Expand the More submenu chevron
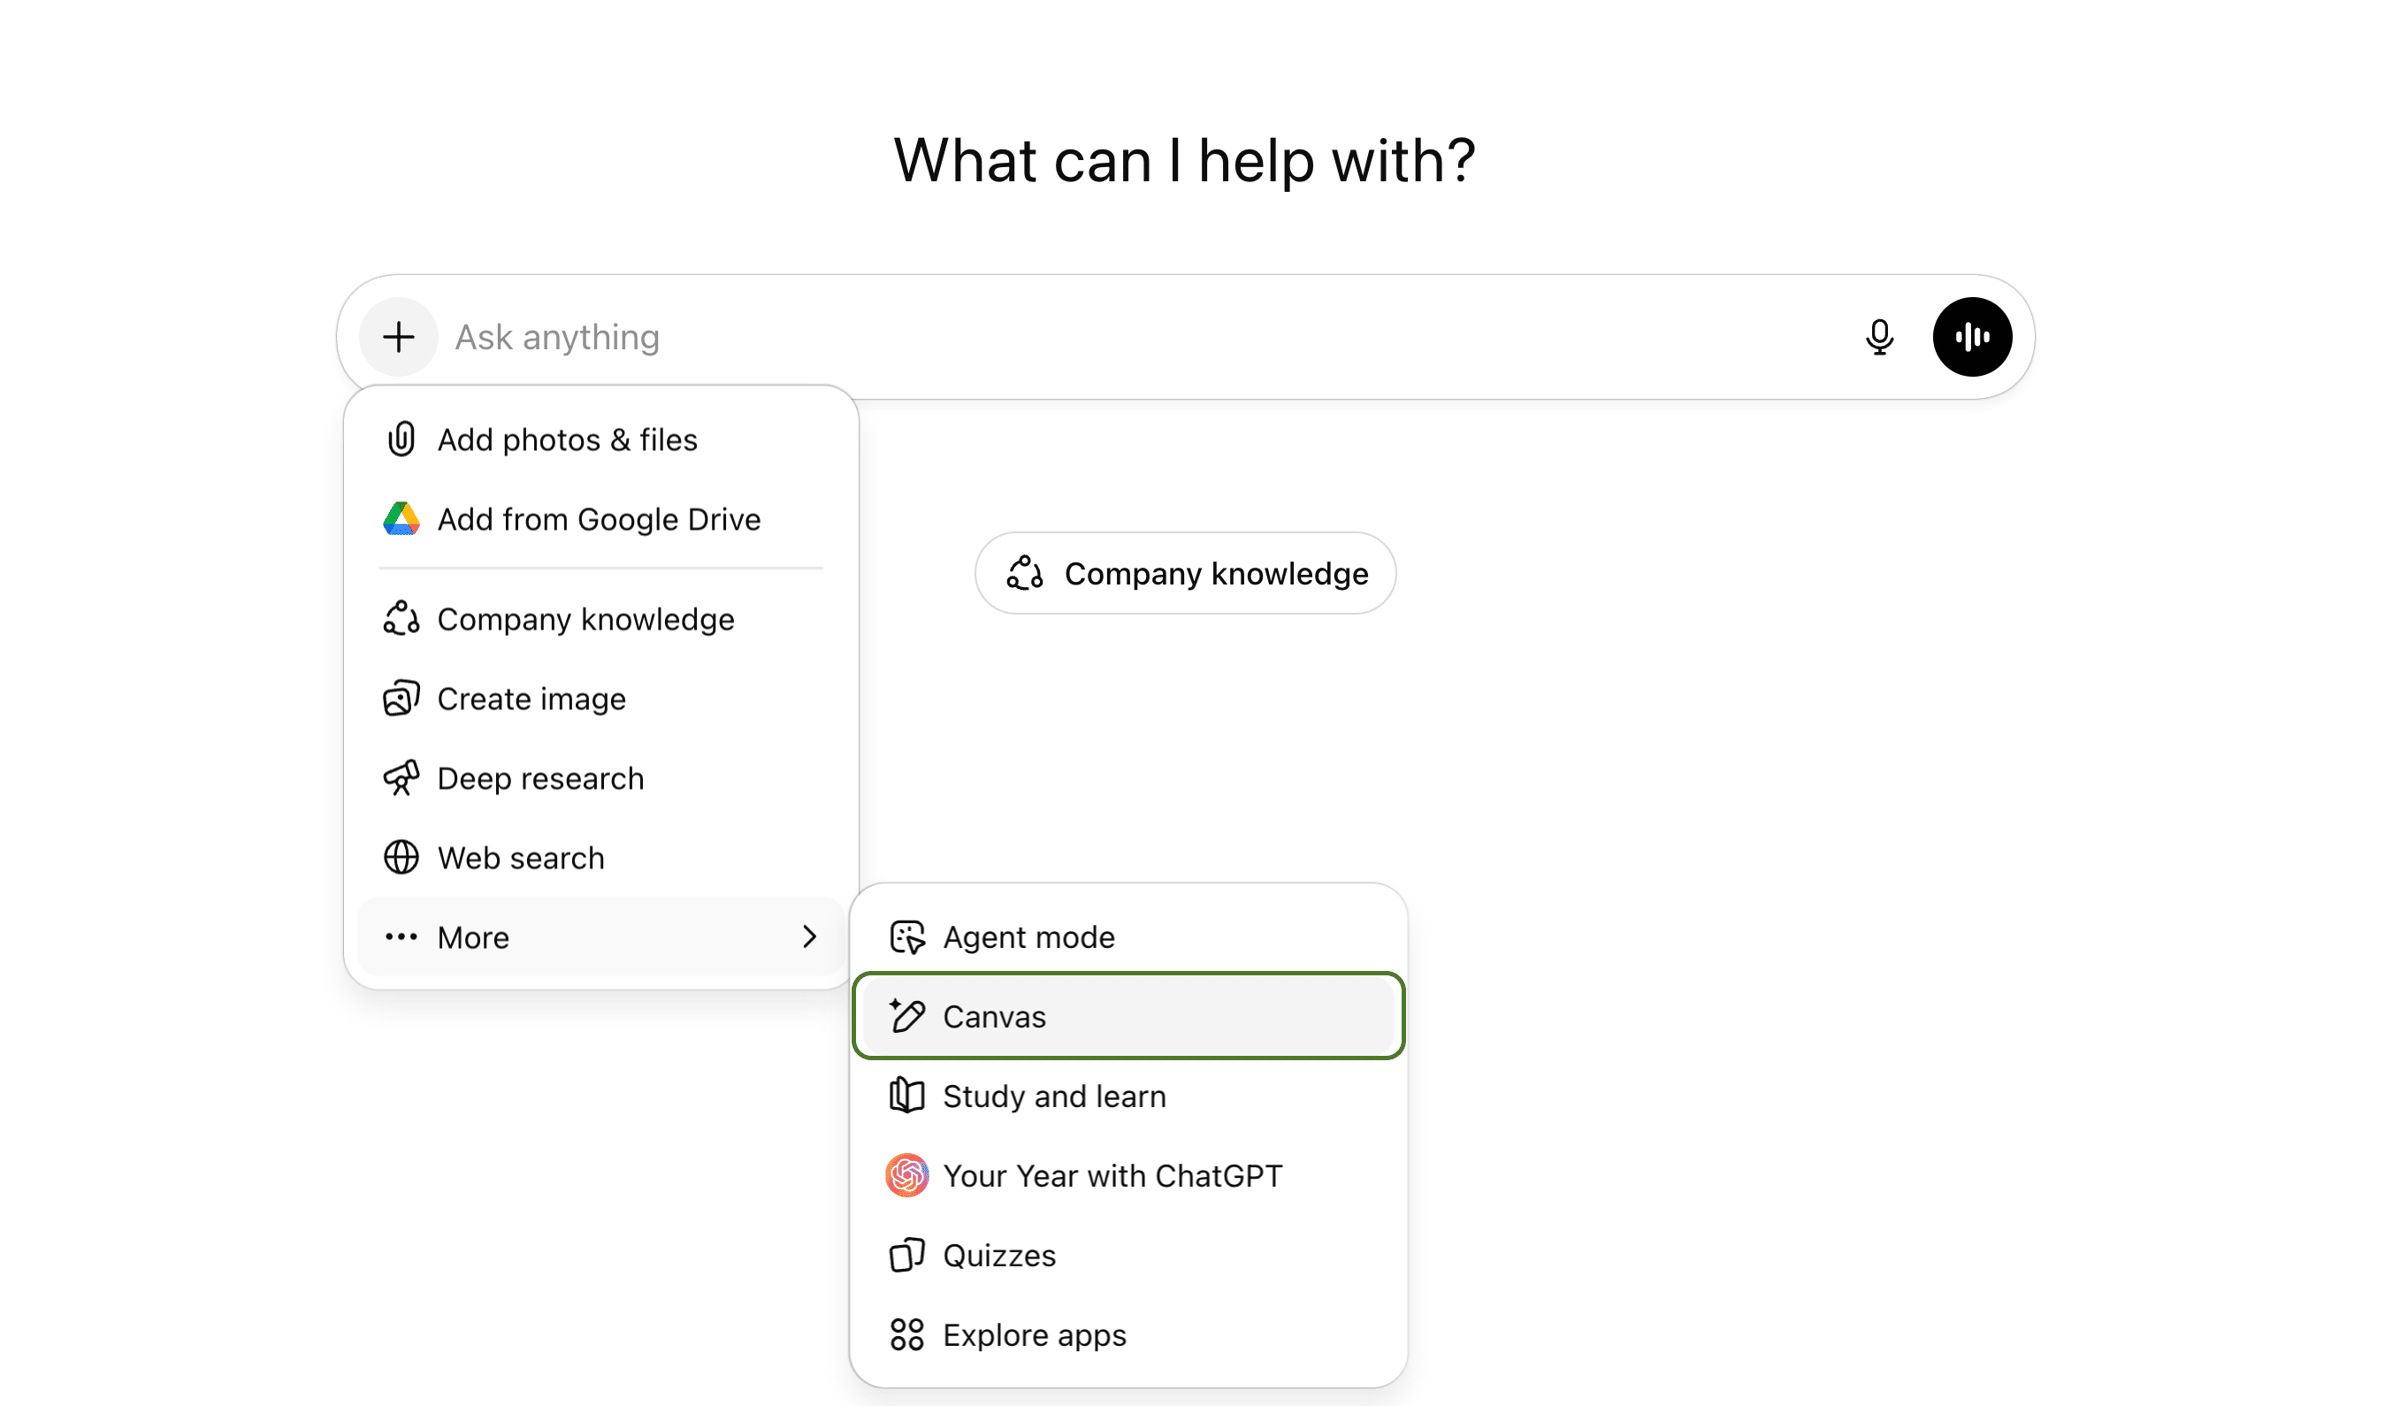This screenshot has height=1406, width=2400. pos(809,937)
